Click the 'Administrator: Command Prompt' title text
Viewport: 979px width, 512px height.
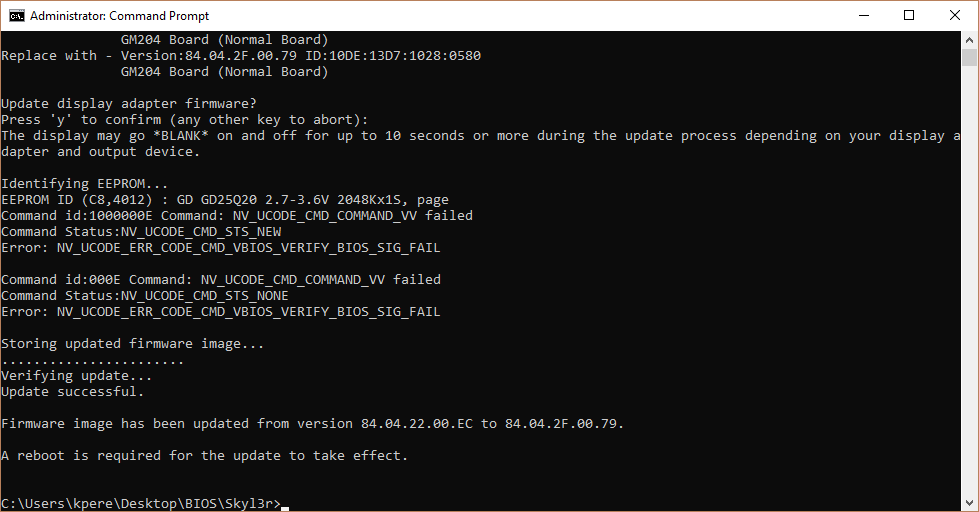click(119, 16)
